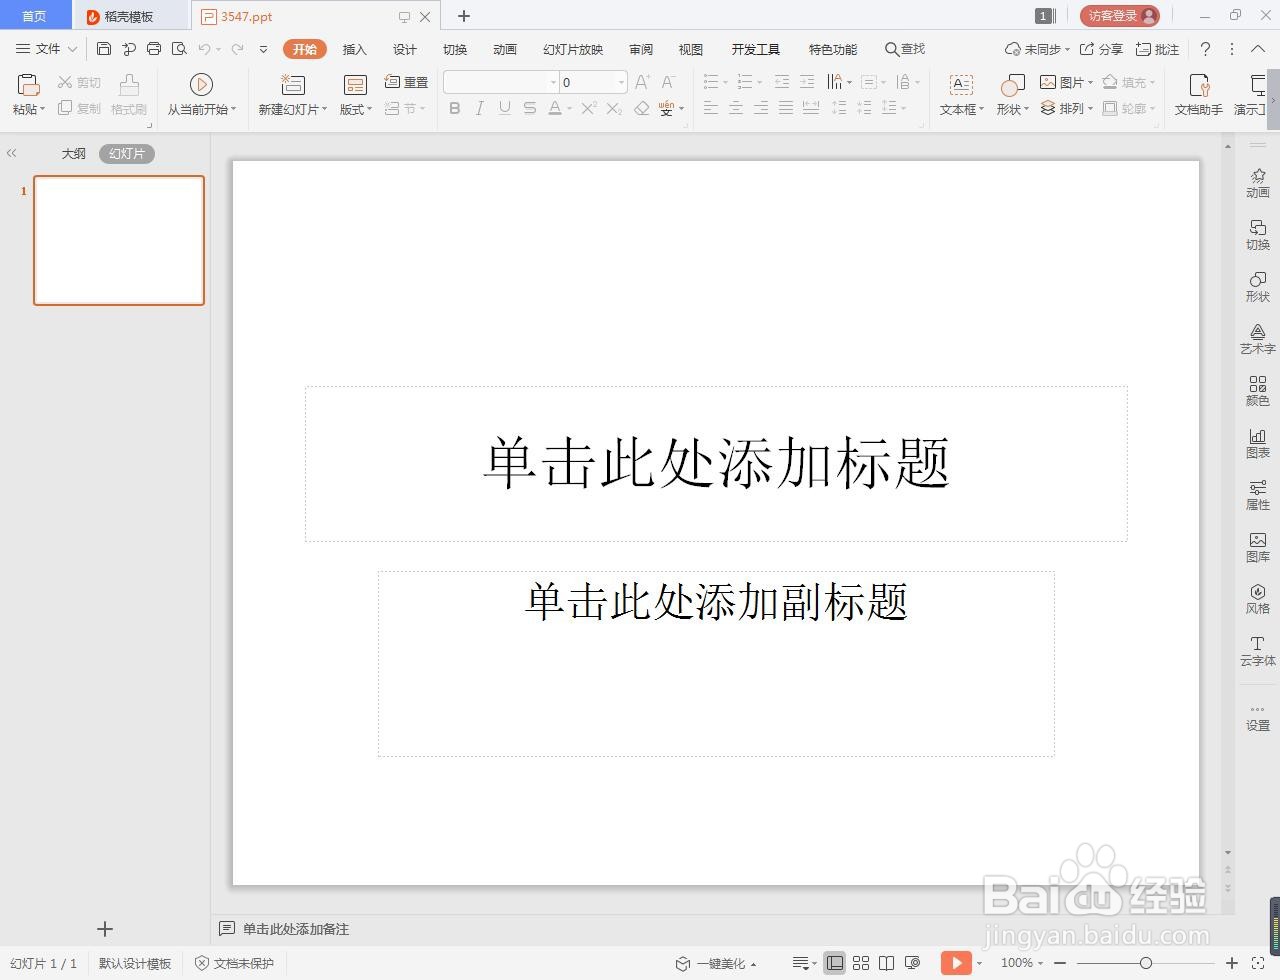Image resolution: width=1280 pixels, height=980 pixels.
Task: Expand the 文件 menu arrow
Action: (72, 49)
